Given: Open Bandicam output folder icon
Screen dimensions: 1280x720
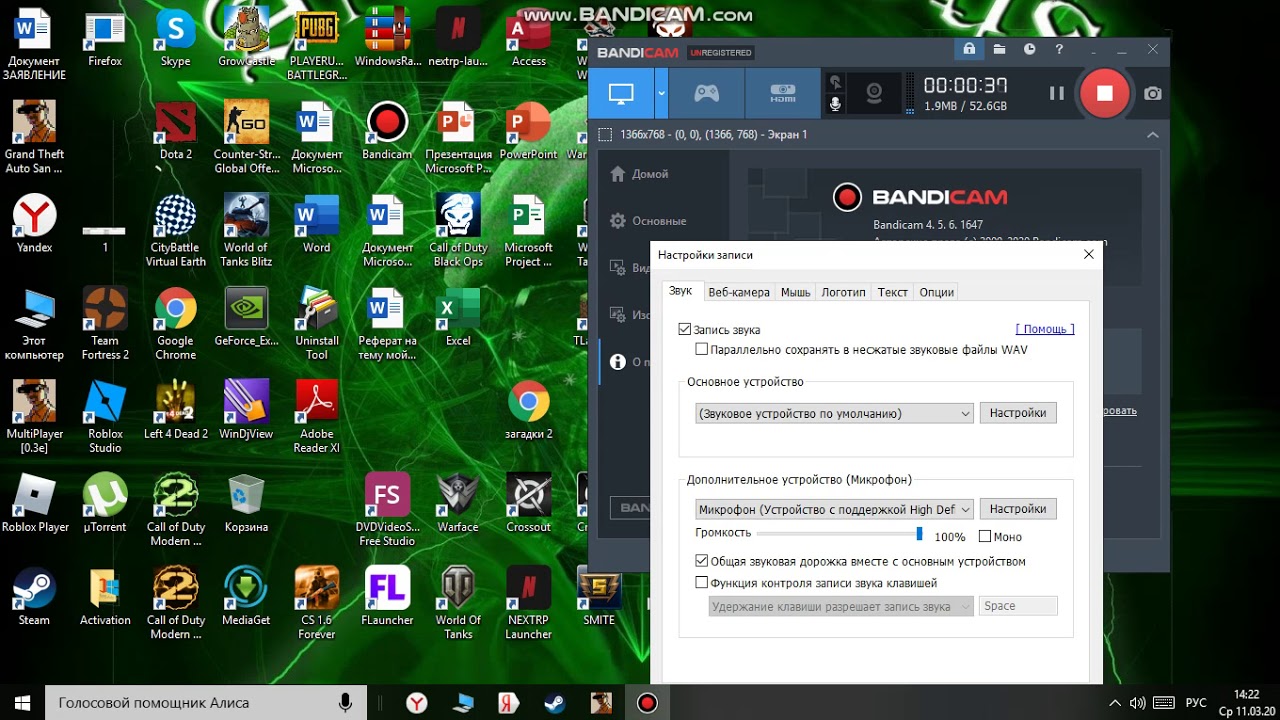Looking at the screenshot, I should [x=999, y=49].
